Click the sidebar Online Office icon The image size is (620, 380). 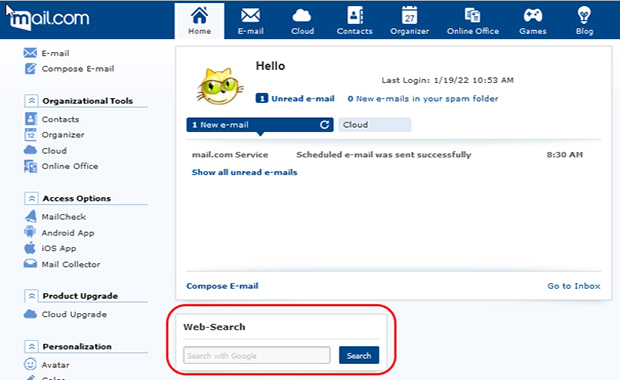(x=30, y=166)
